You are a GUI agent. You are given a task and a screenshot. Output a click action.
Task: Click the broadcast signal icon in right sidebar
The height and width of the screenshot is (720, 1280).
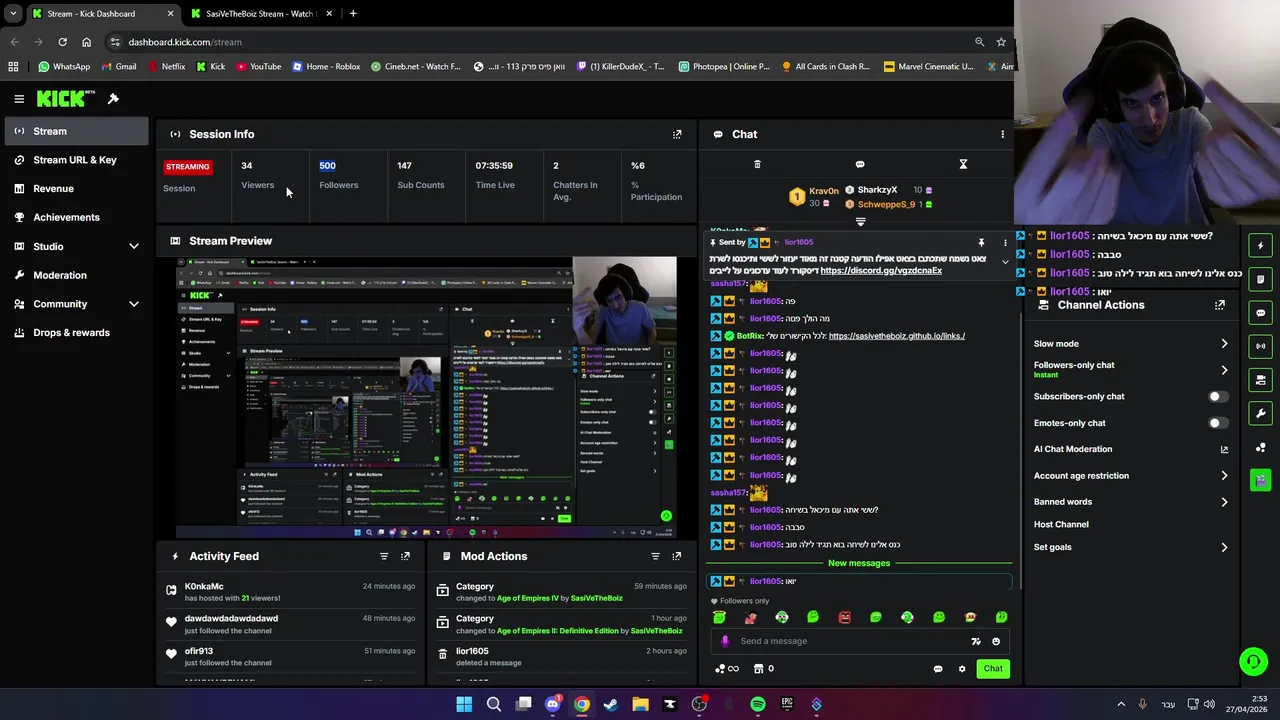point(1261,346)
